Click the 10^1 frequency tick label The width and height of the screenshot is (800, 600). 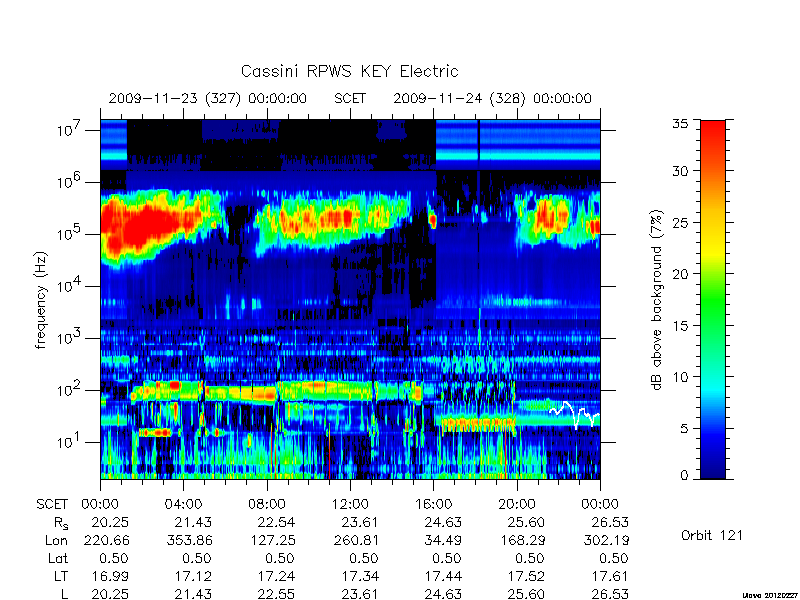click(x=70, y=441)
